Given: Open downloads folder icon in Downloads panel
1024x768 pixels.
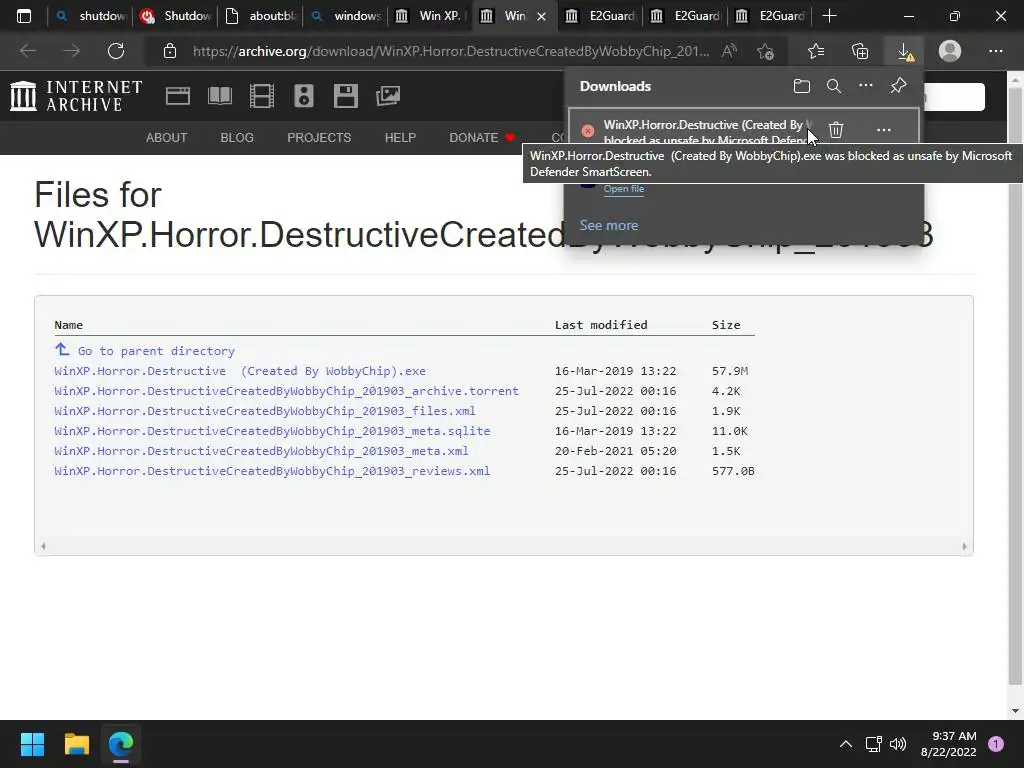Looking at the screenshot, I should pos(801,86).
